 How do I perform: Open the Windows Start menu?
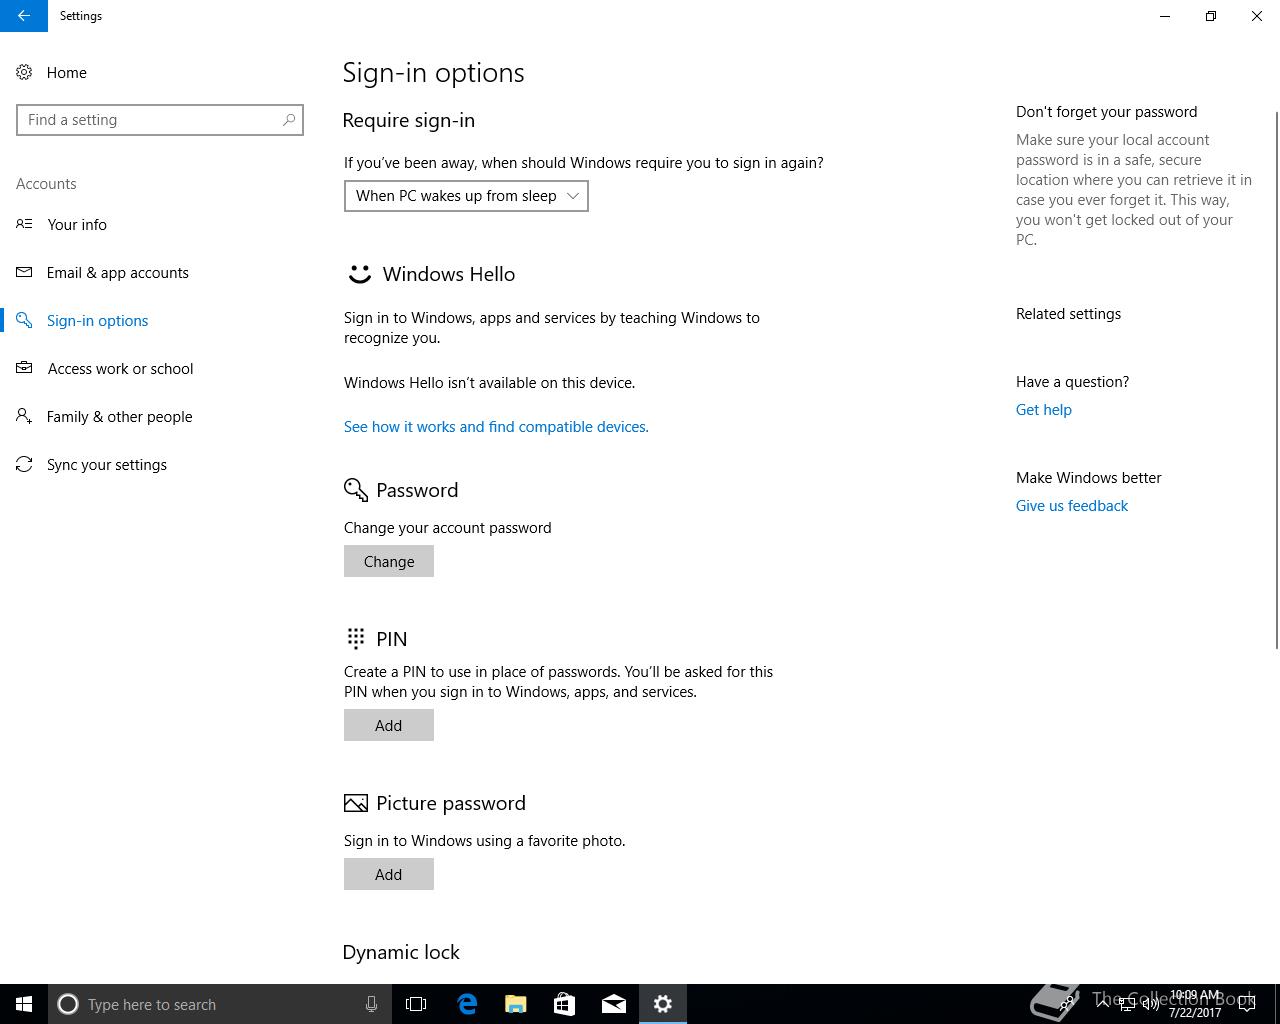point(24,1004)
